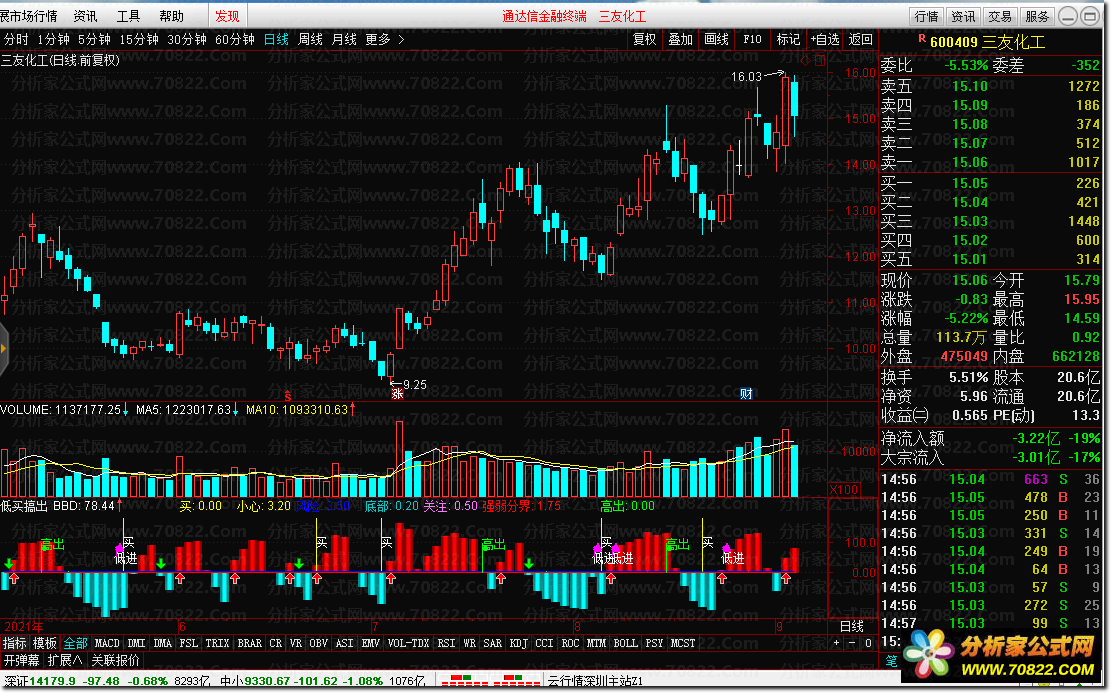
Task: Select the RSI indicator tab
Action: coord(446,643)
